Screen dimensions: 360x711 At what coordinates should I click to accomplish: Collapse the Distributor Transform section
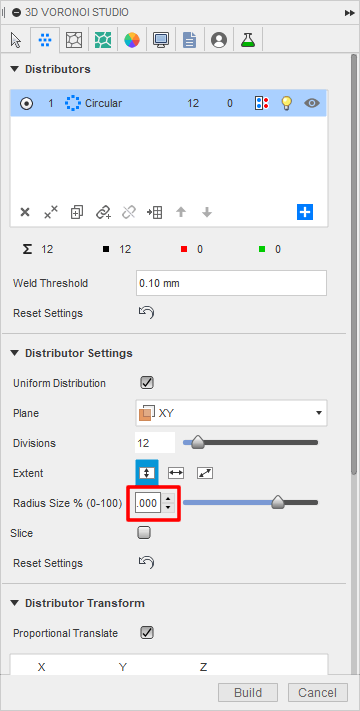pyautogui.click(x=15, y=603)
